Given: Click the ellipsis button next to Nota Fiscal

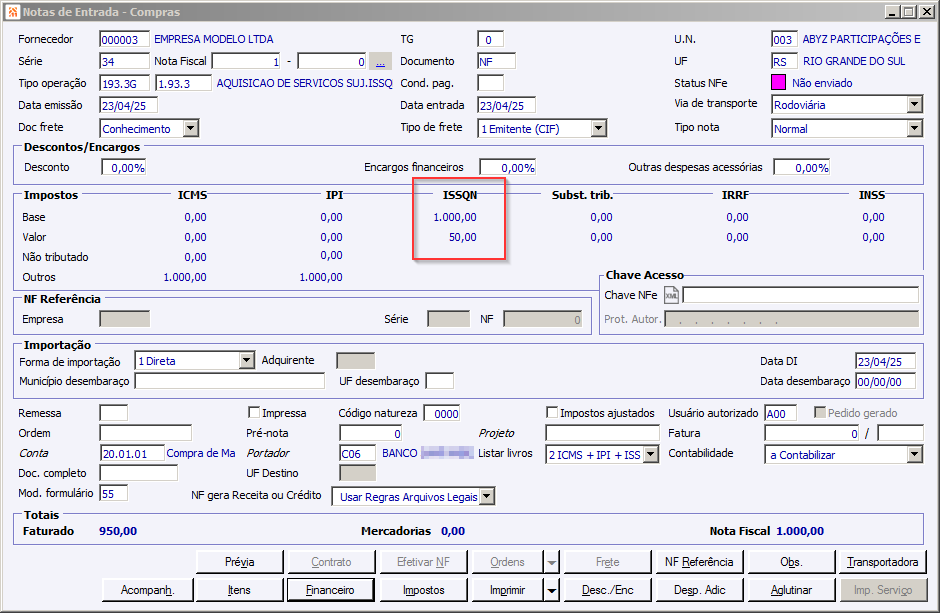Looking at the screenshot, I should 380,61.
